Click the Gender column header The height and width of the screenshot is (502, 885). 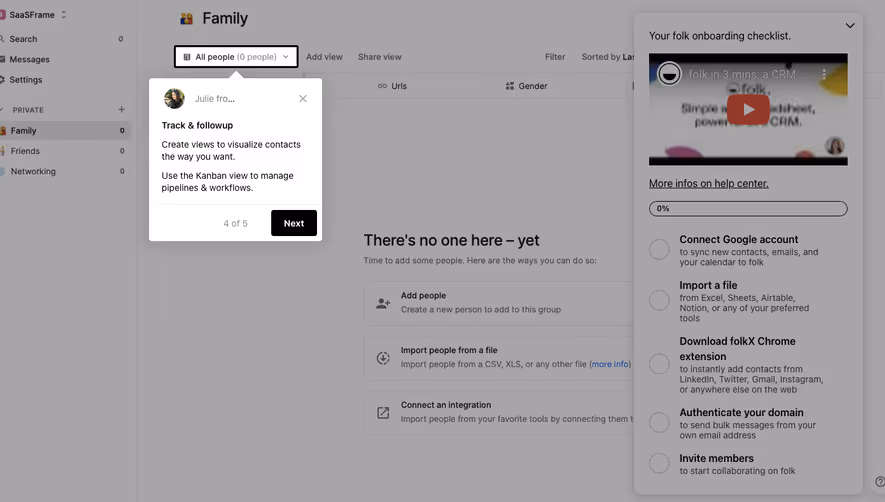[x=526, y=86]
